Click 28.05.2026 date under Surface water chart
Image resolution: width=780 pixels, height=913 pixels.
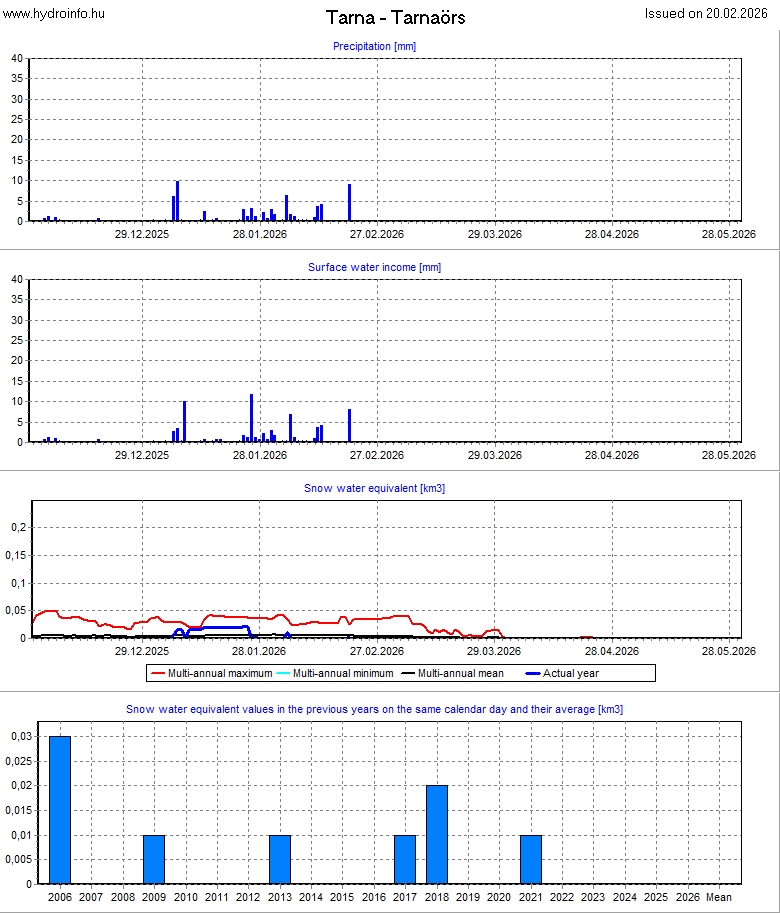click(x=728, y=455)
